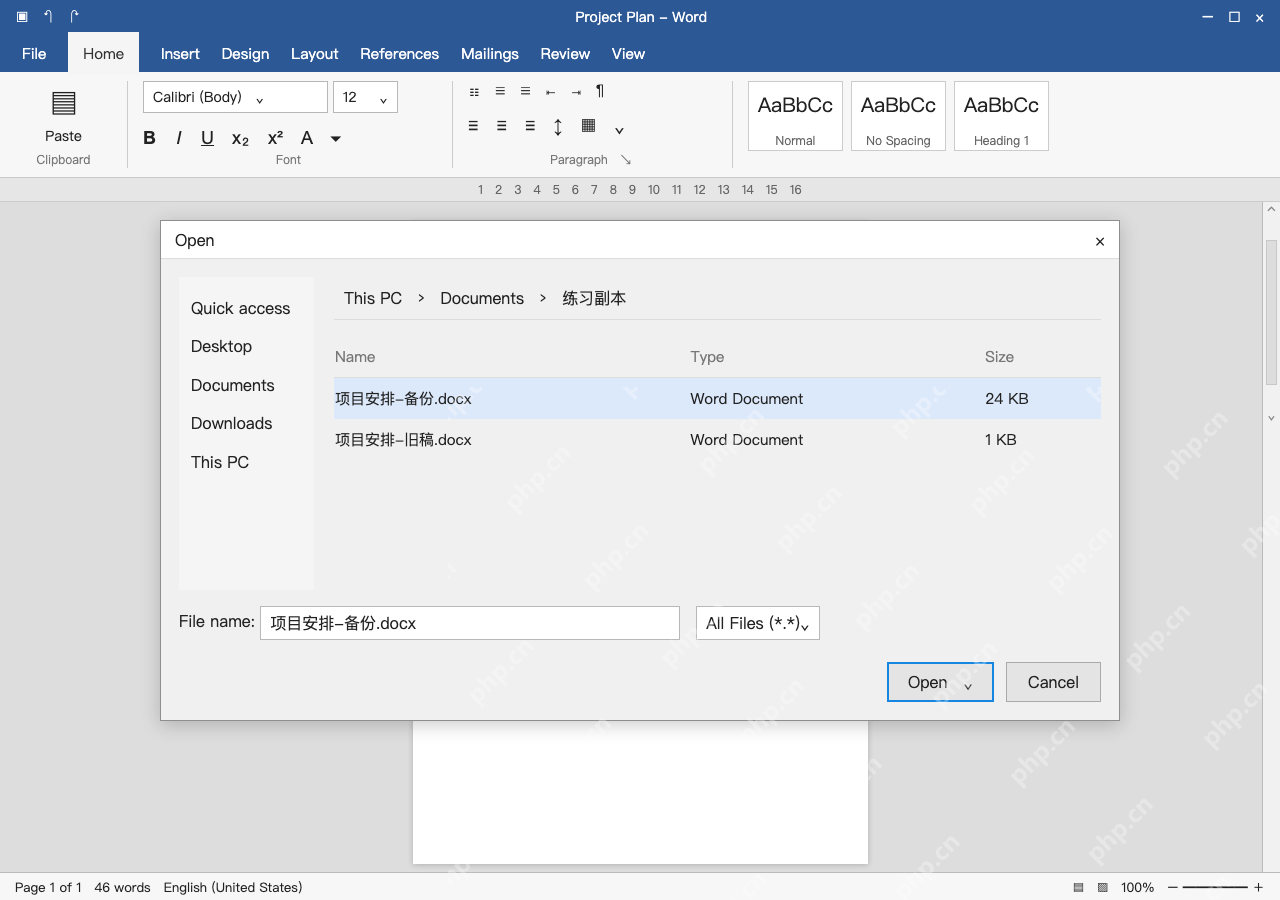Open line spacing options

coord(558,127)
